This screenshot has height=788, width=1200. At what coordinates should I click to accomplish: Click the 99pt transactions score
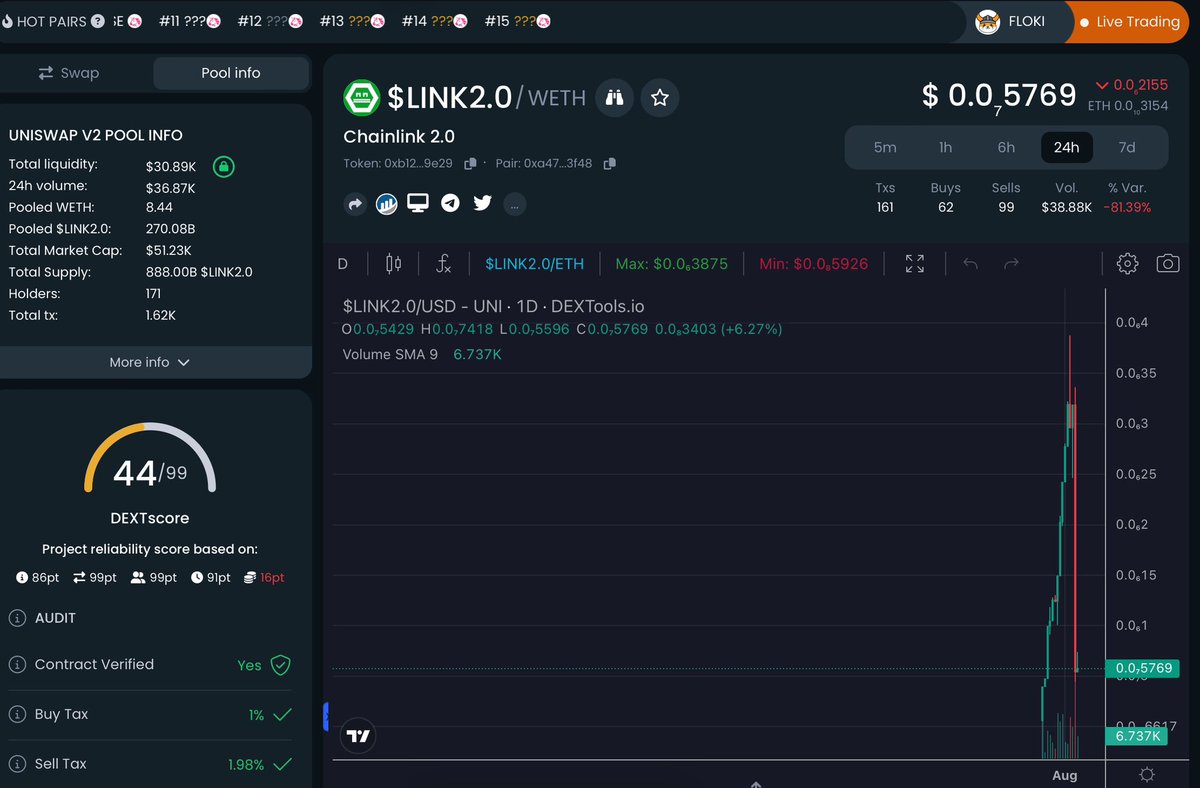click(95, 578)
